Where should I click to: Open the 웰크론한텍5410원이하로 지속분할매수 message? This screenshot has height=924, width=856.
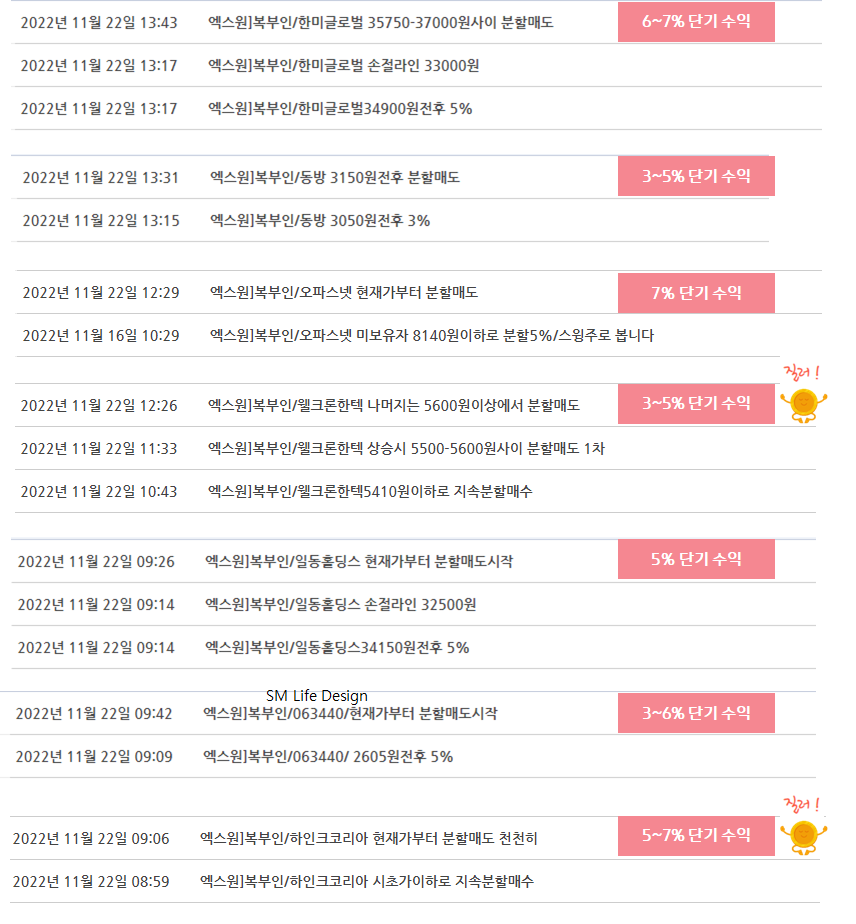coord(370,491)
